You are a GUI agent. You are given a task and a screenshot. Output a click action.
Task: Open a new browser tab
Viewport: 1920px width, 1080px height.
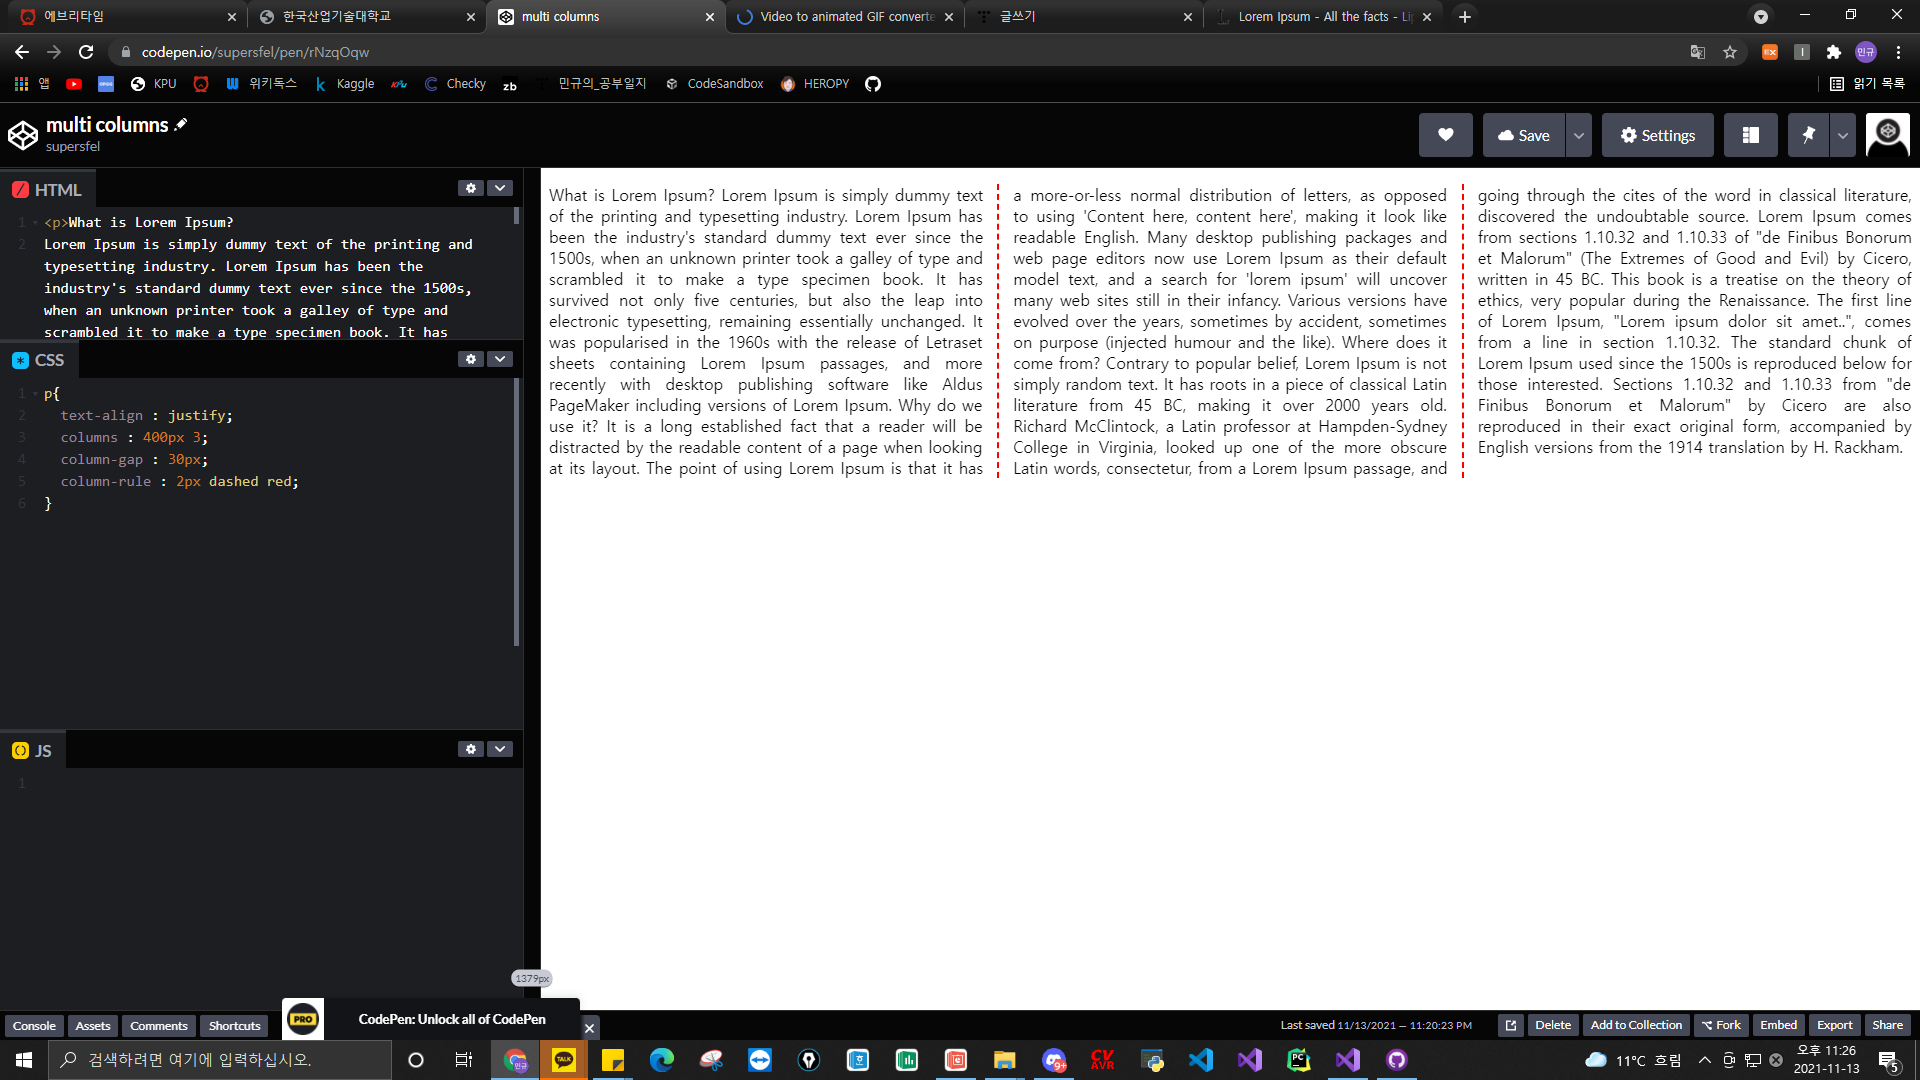1465,16
